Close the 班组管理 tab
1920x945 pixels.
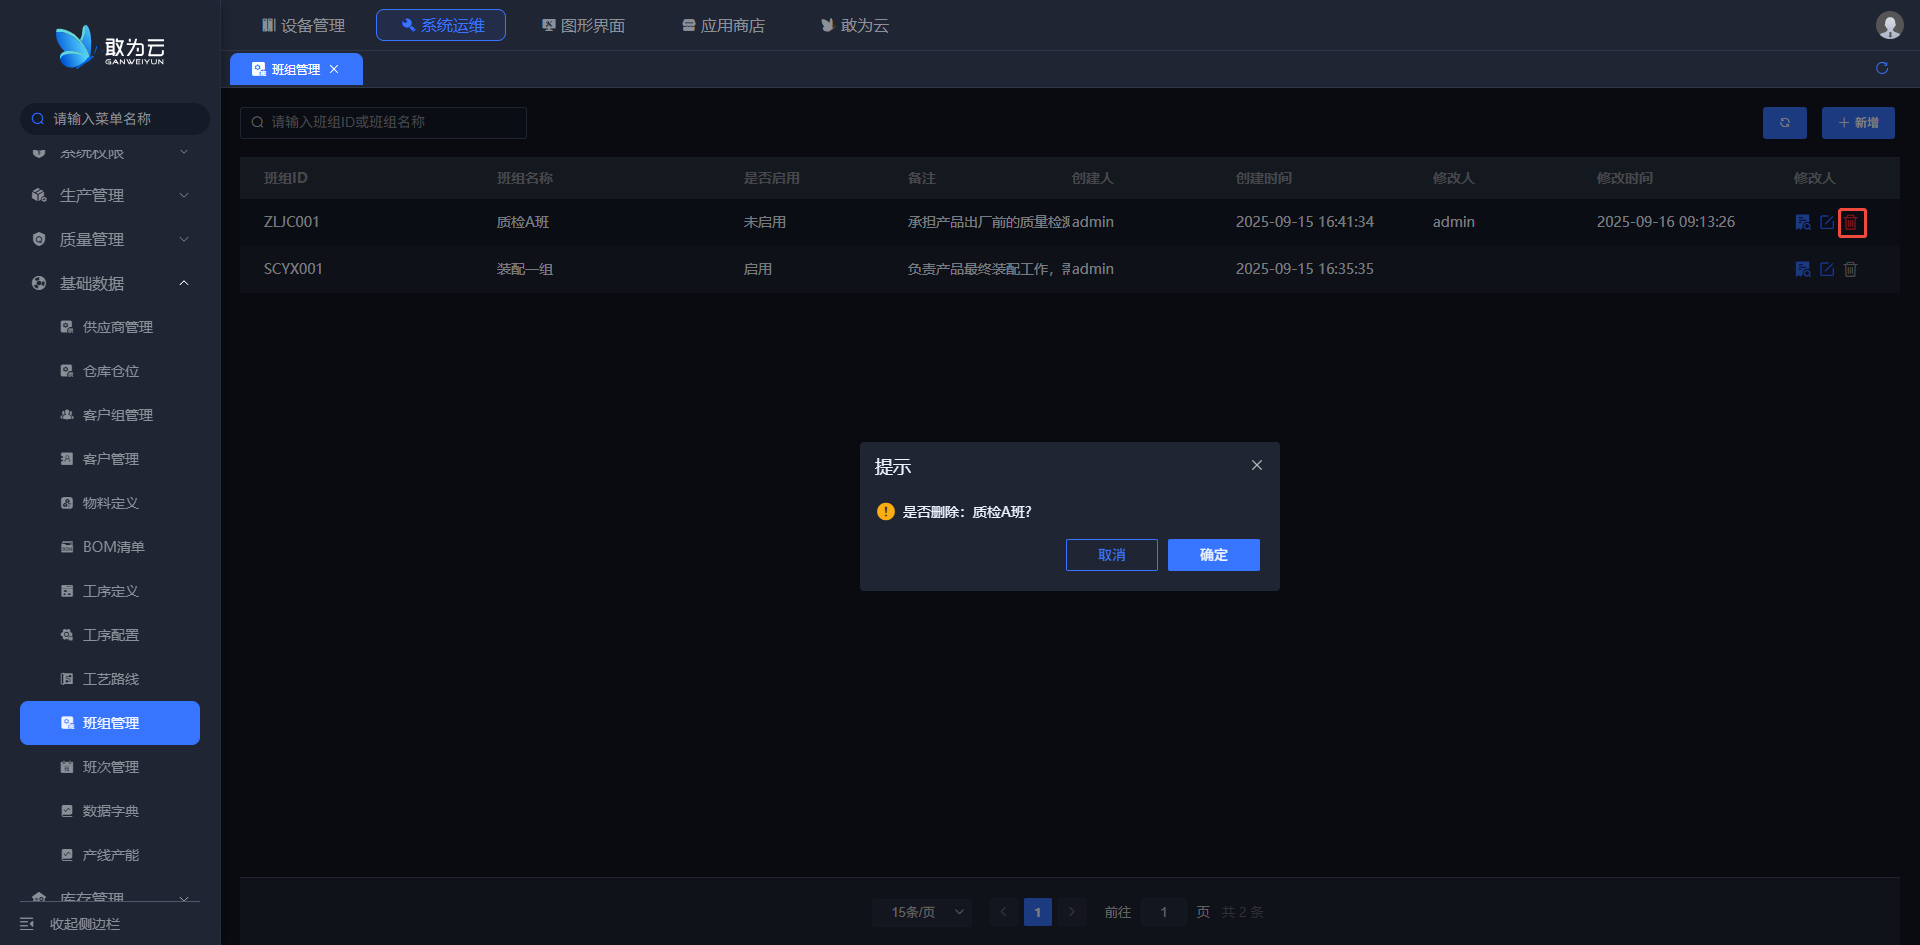[334, 69]
